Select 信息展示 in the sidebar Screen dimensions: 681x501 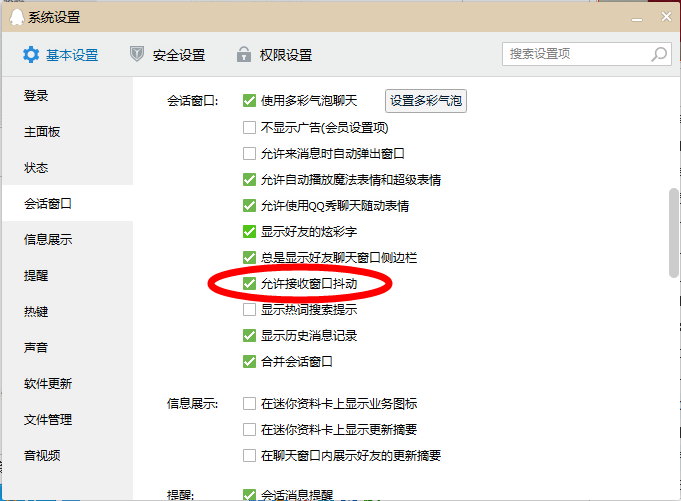68,240
